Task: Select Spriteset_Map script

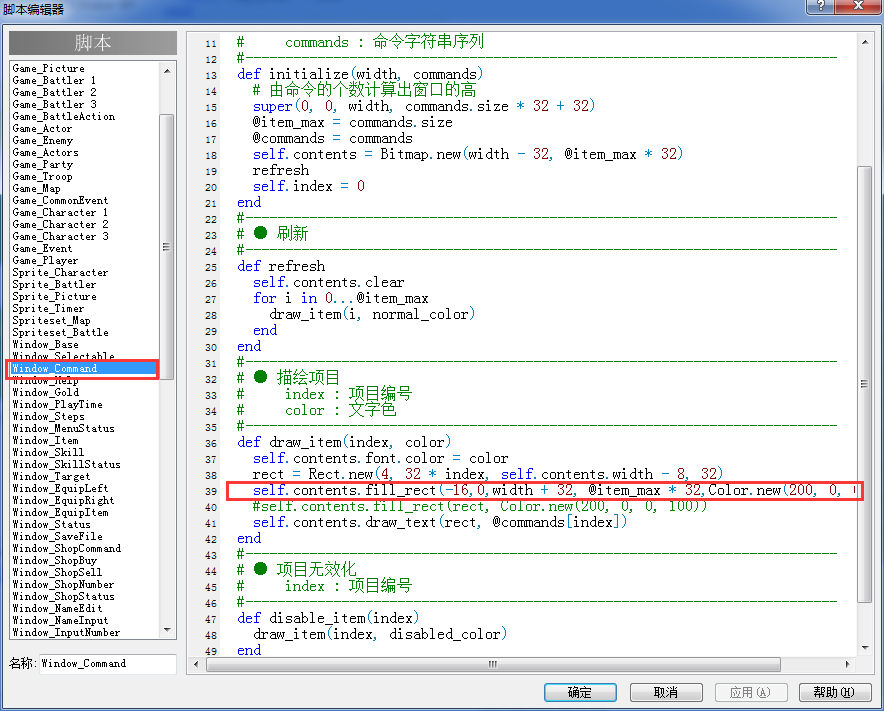Action: [x=51, y=320]
